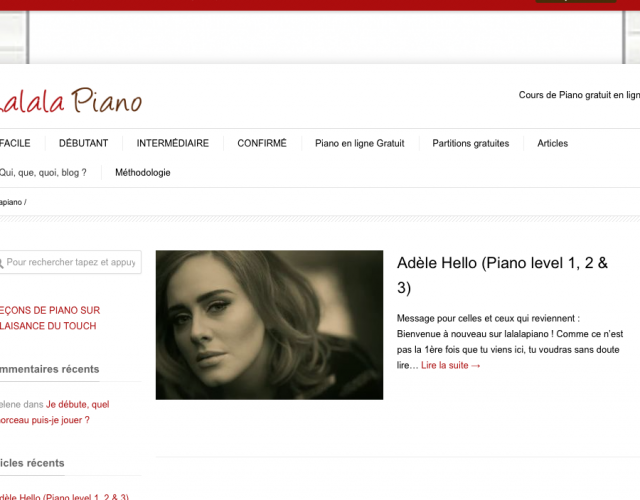Image resolution: width=640 pixels, height=500 pixels.
Task: Open Leçons de piano sidebar link
Action: tap(50, 318)
